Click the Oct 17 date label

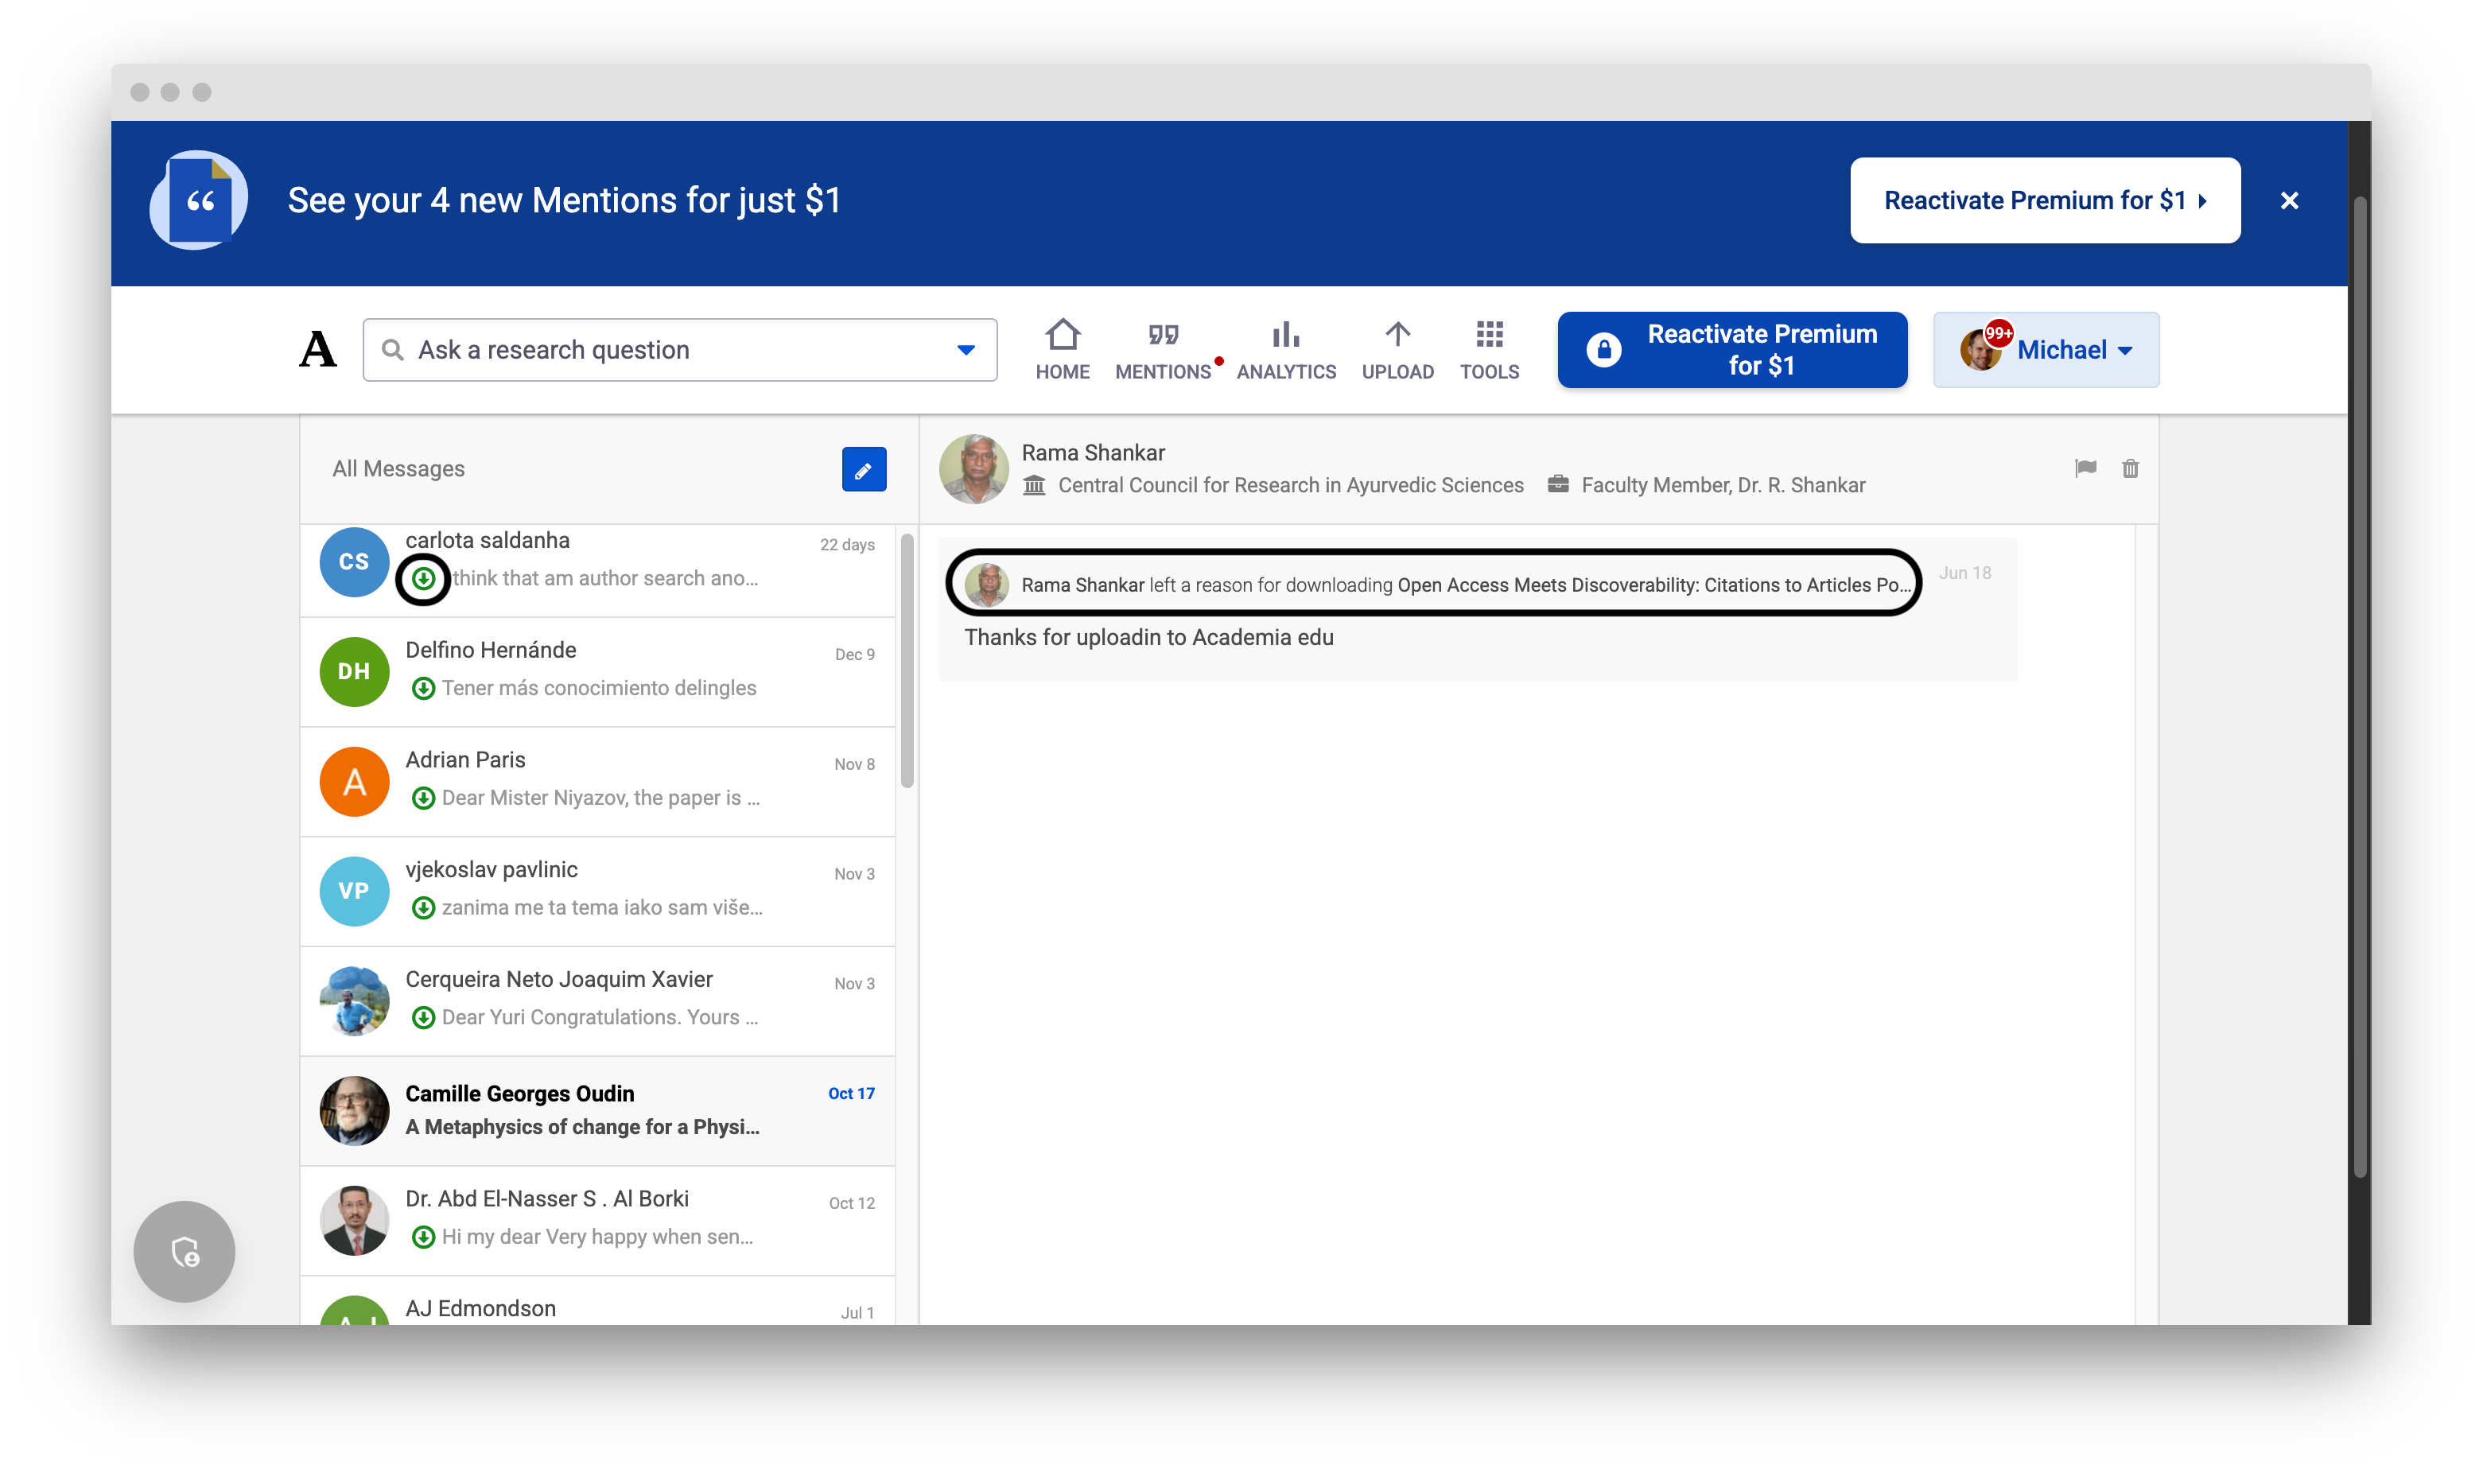click(851, 1094)
